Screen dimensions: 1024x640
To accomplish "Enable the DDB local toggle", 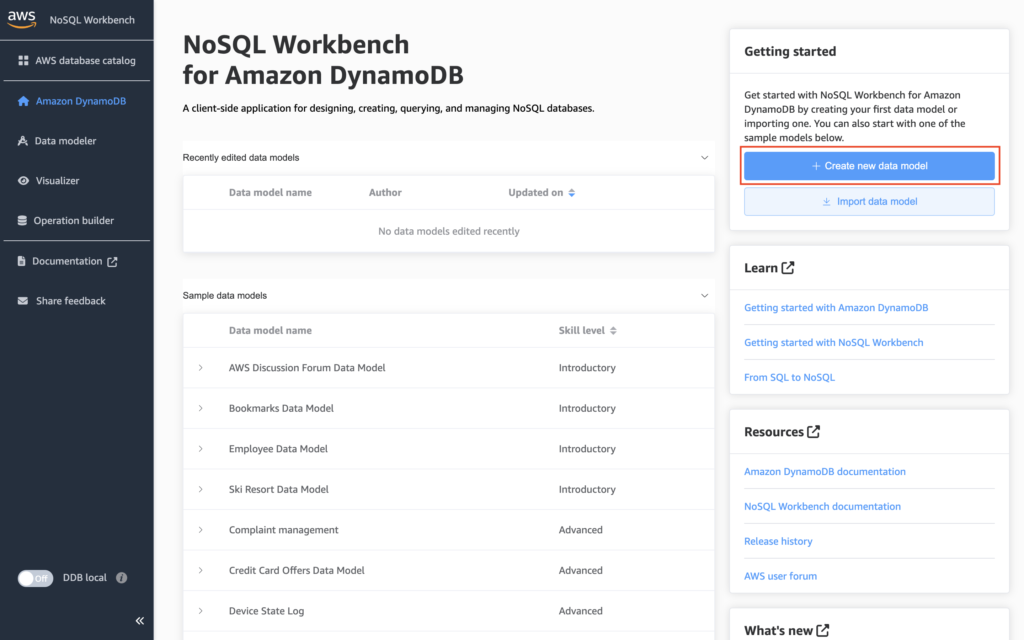I will point(35,577).
